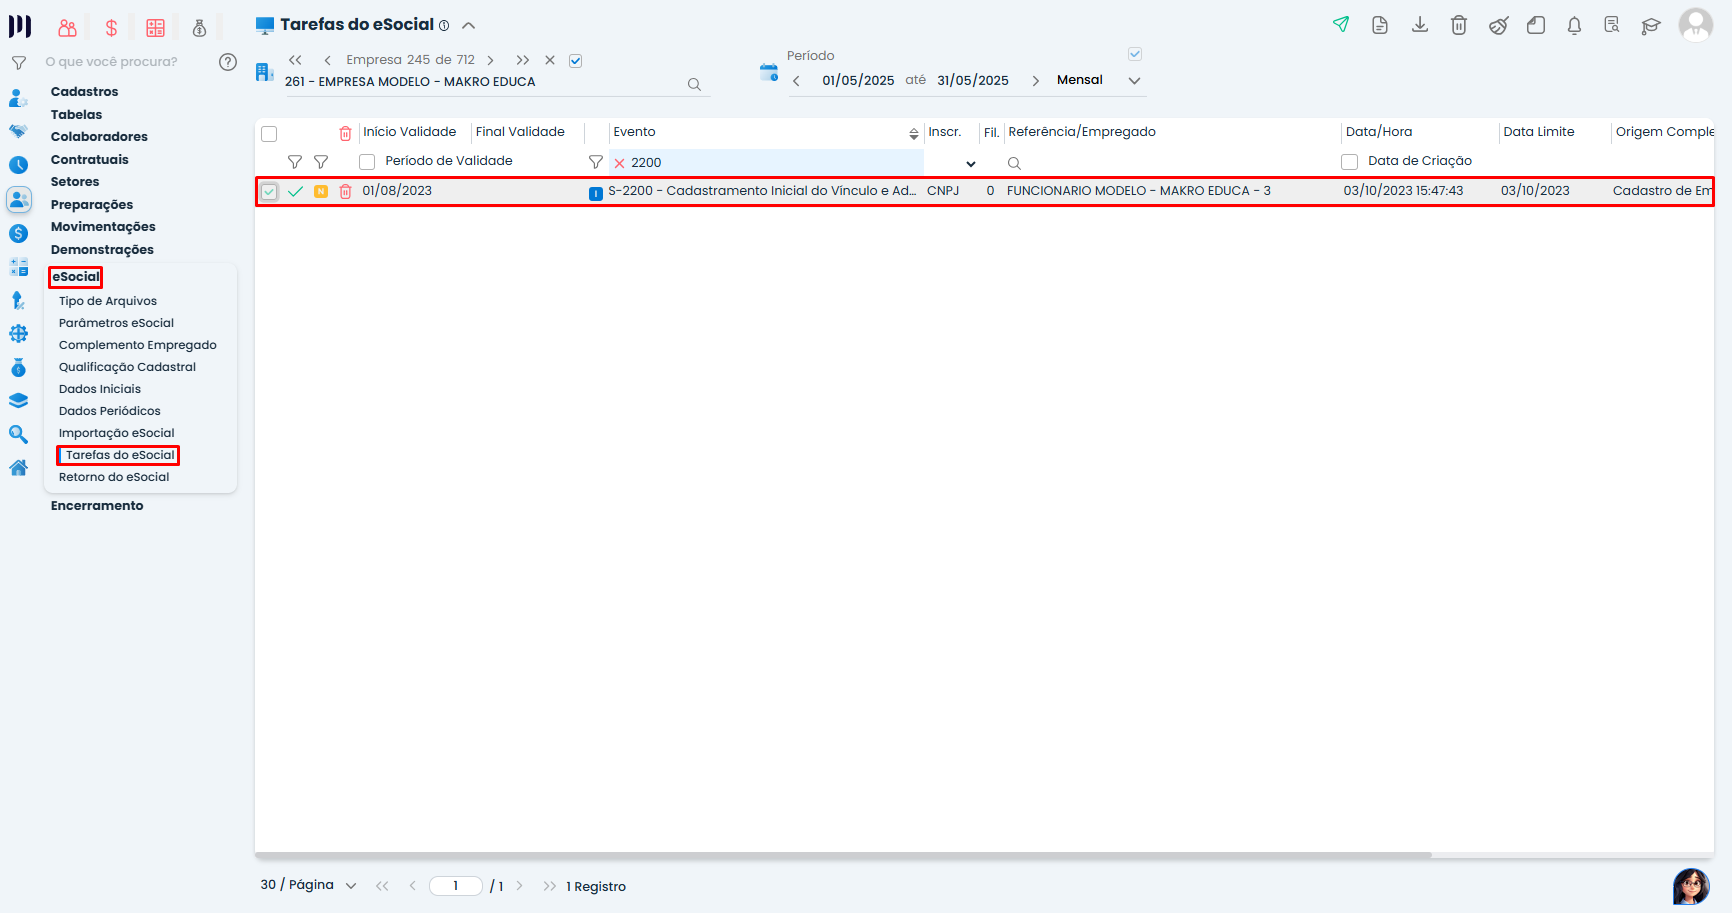Open the virtual assistant avatar at bottom right
Viewport: 1732px width, 913px height.
[1691, 886]
